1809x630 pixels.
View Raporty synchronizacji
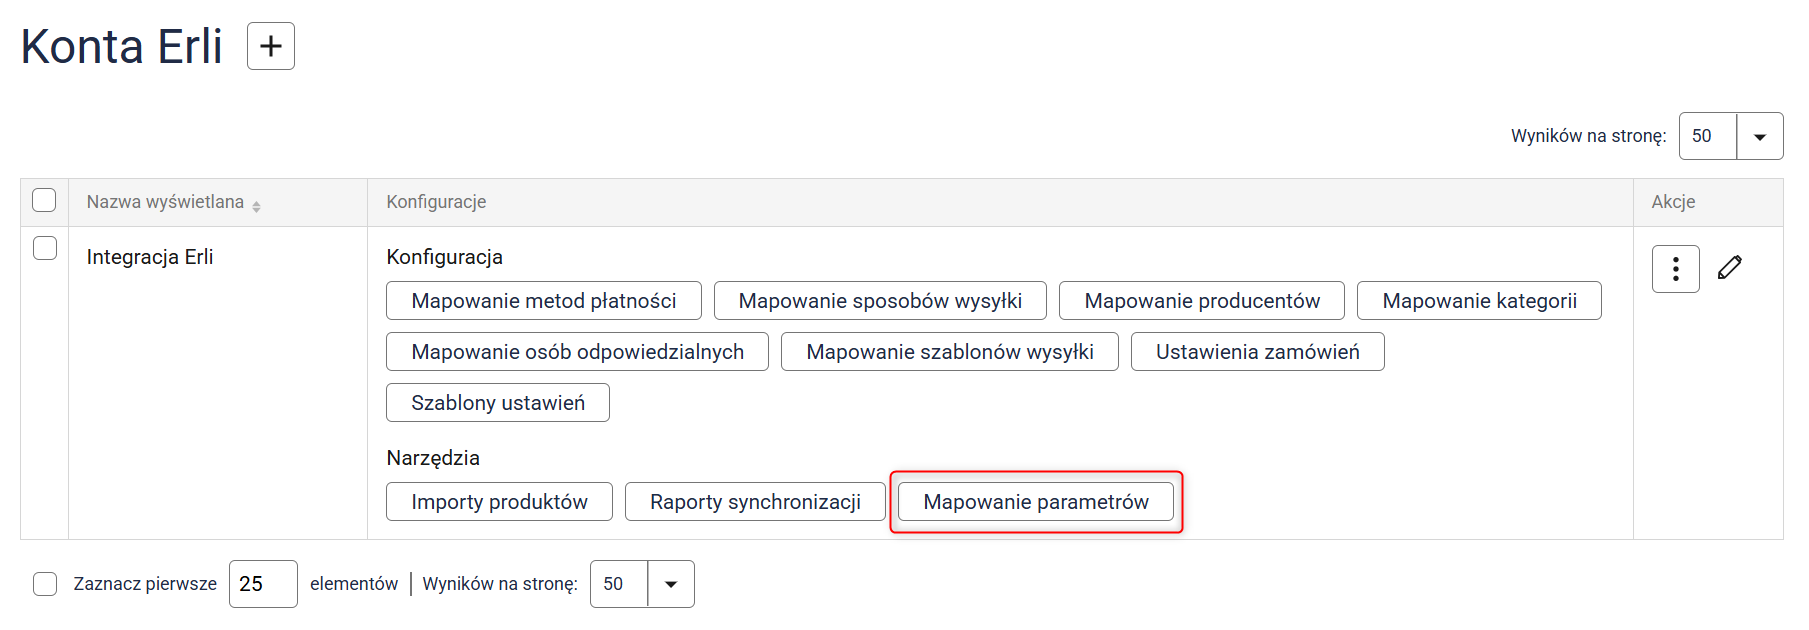(x=755, y=502)
